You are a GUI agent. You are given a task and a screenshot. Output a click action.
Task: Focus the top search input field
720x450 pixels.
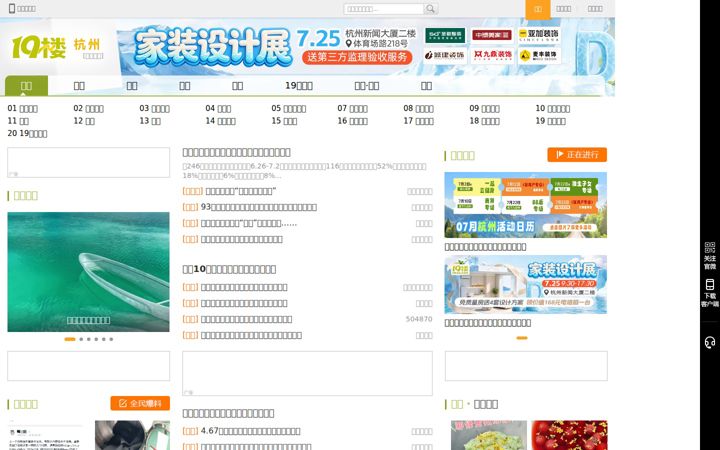[x=384, y=9]
